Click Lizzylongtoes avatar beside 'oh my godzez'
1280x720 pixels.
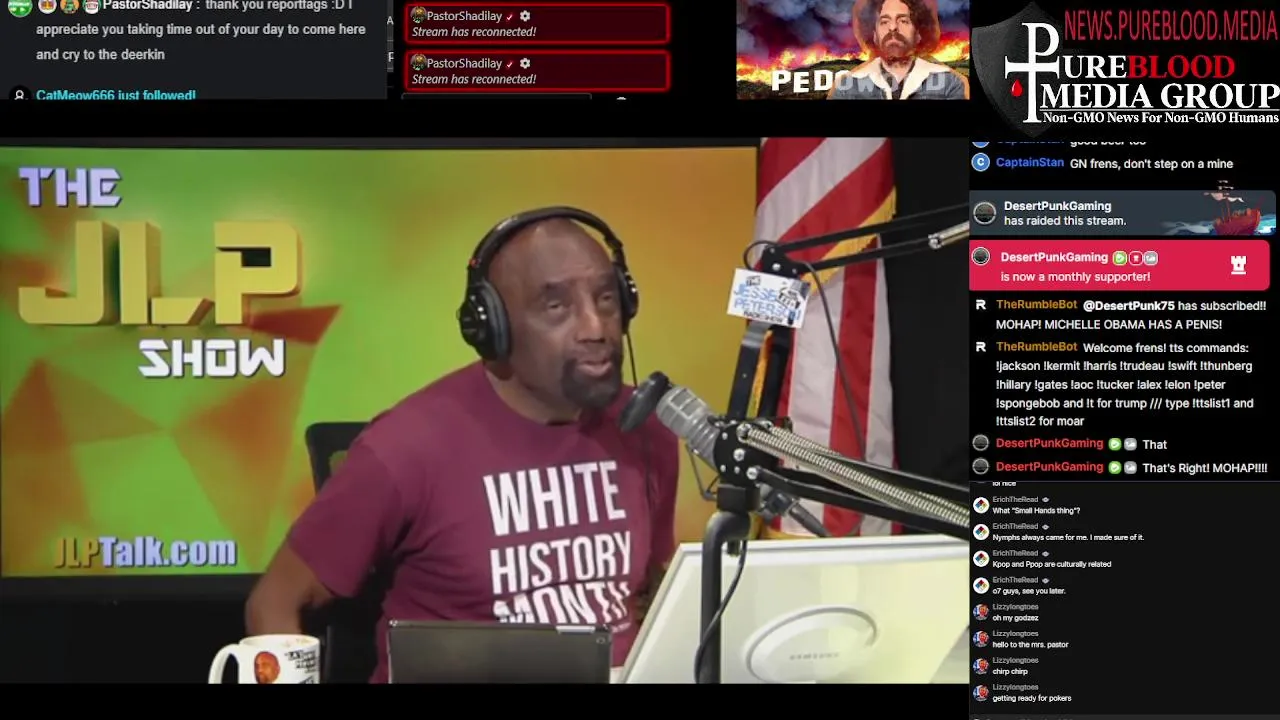pos(981,612)
